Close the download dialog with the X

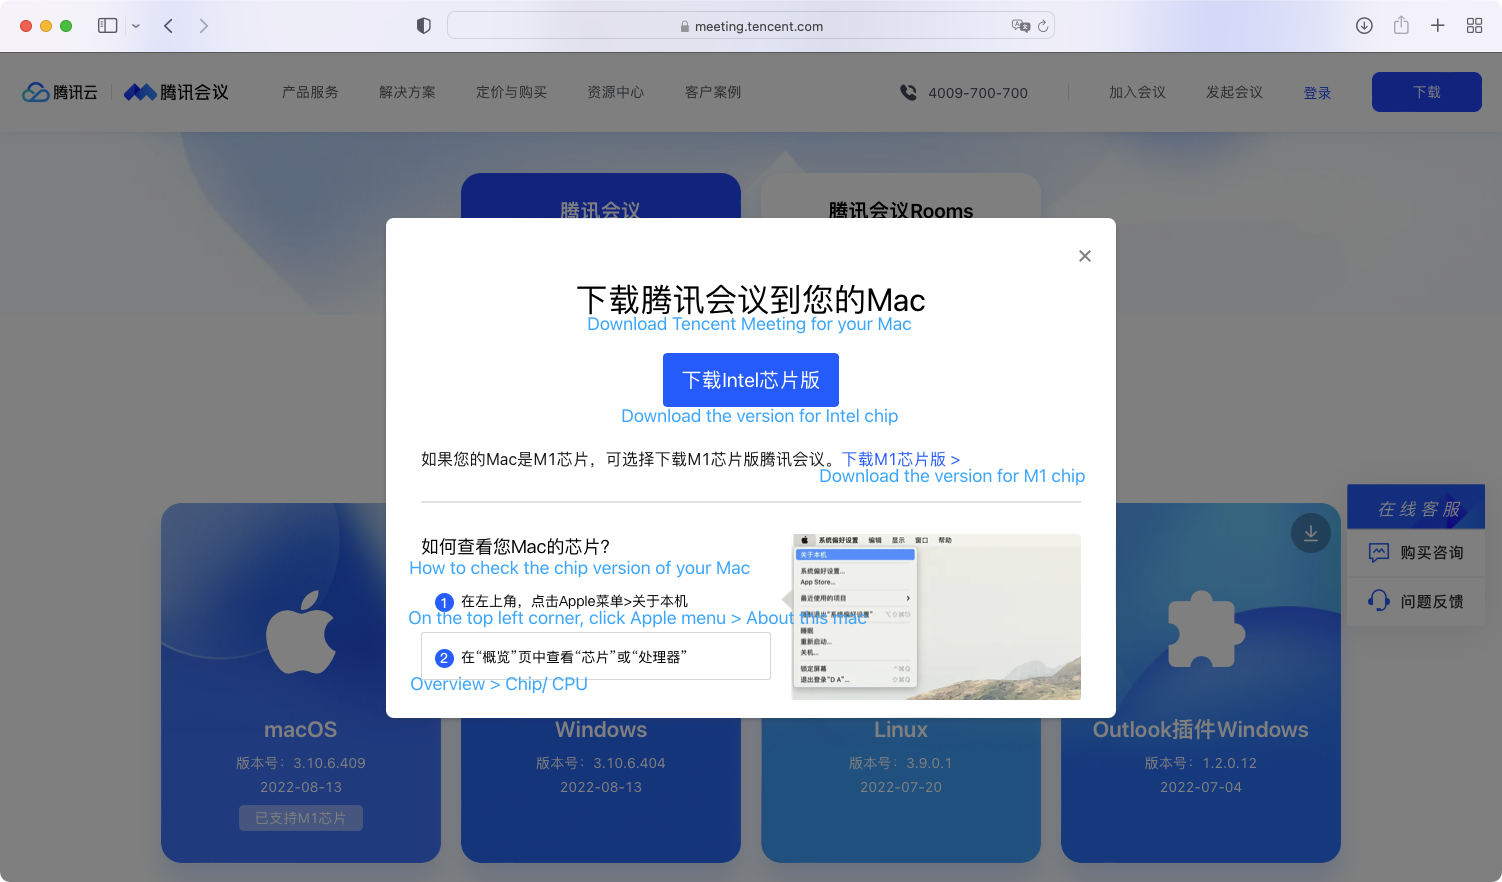coord(1085,256)
